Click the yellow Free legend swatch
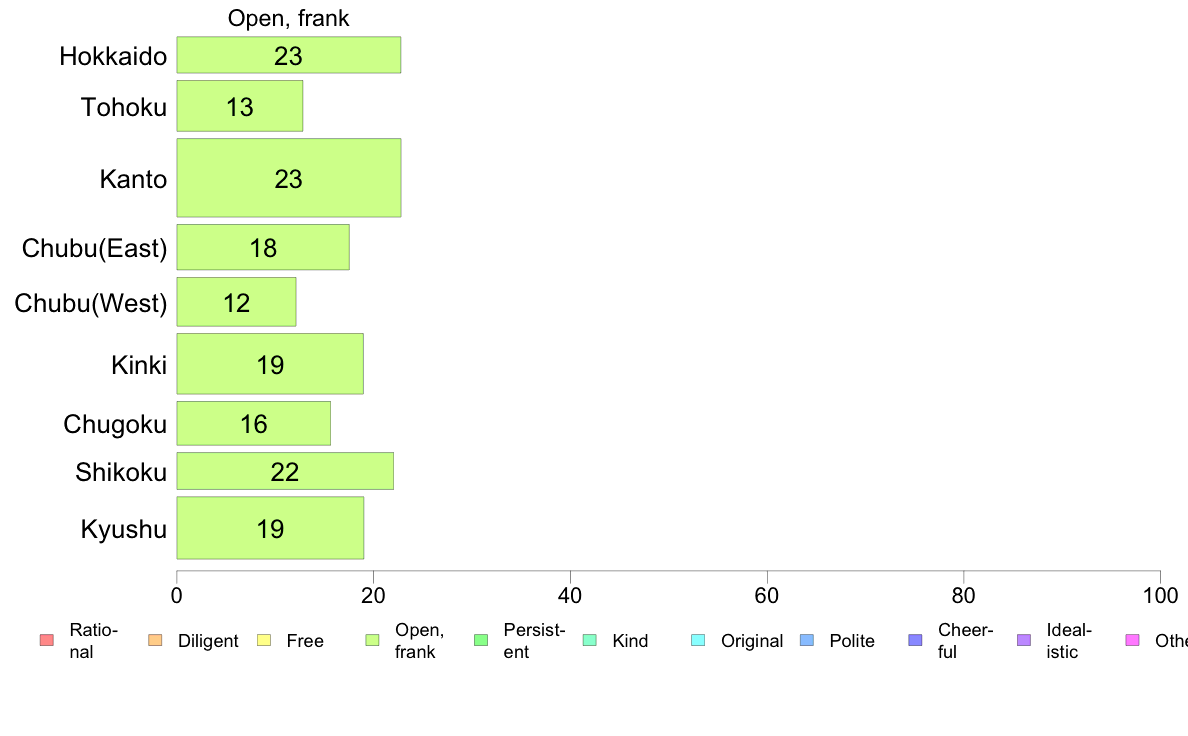 [264, 640]
